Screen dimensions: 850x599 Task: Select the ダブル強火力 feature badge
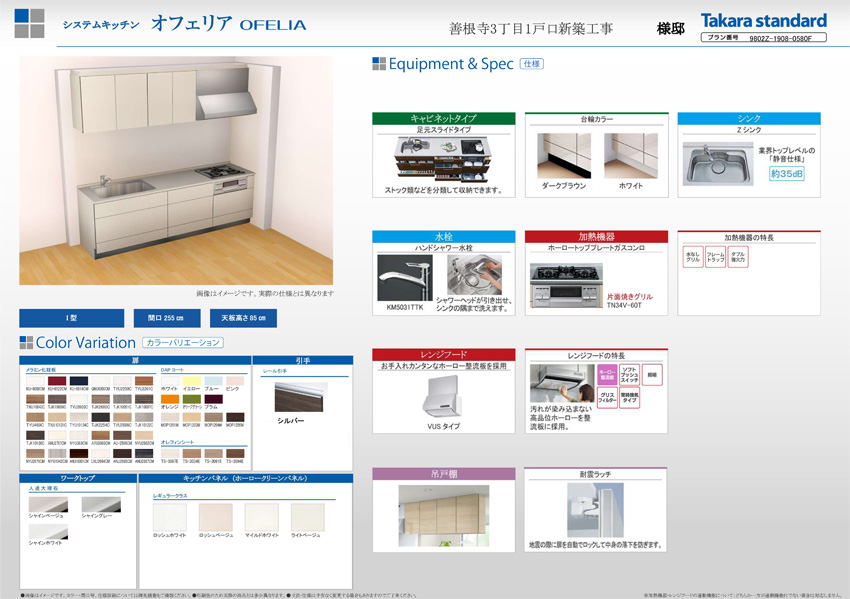737,257
